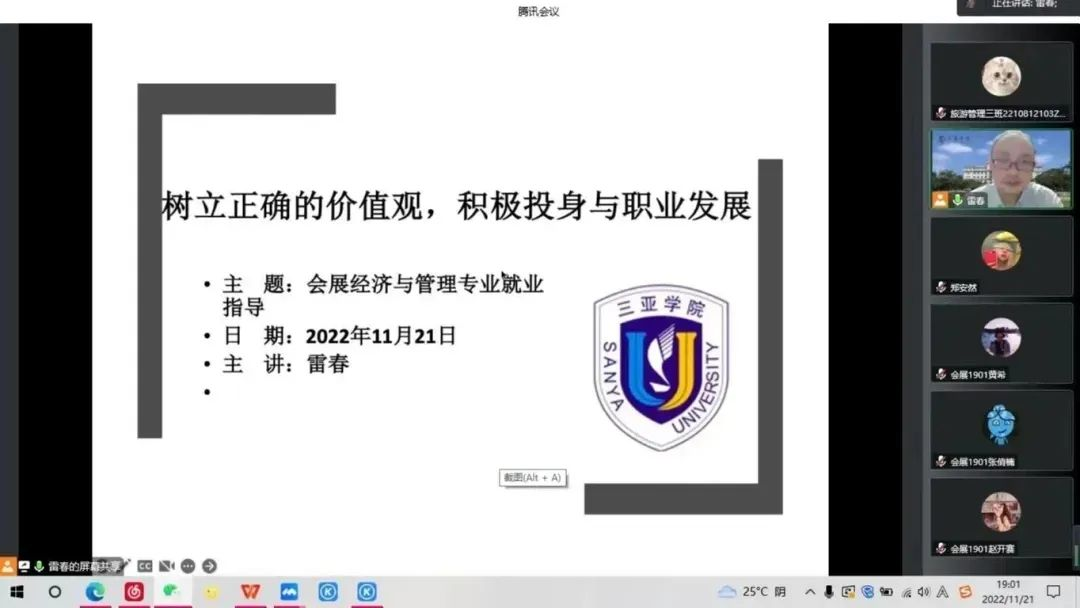Open NetEase Cloud Music red taskbar icon
The width and height of the screenshot is (1080, 608).
tap(134, 592)
